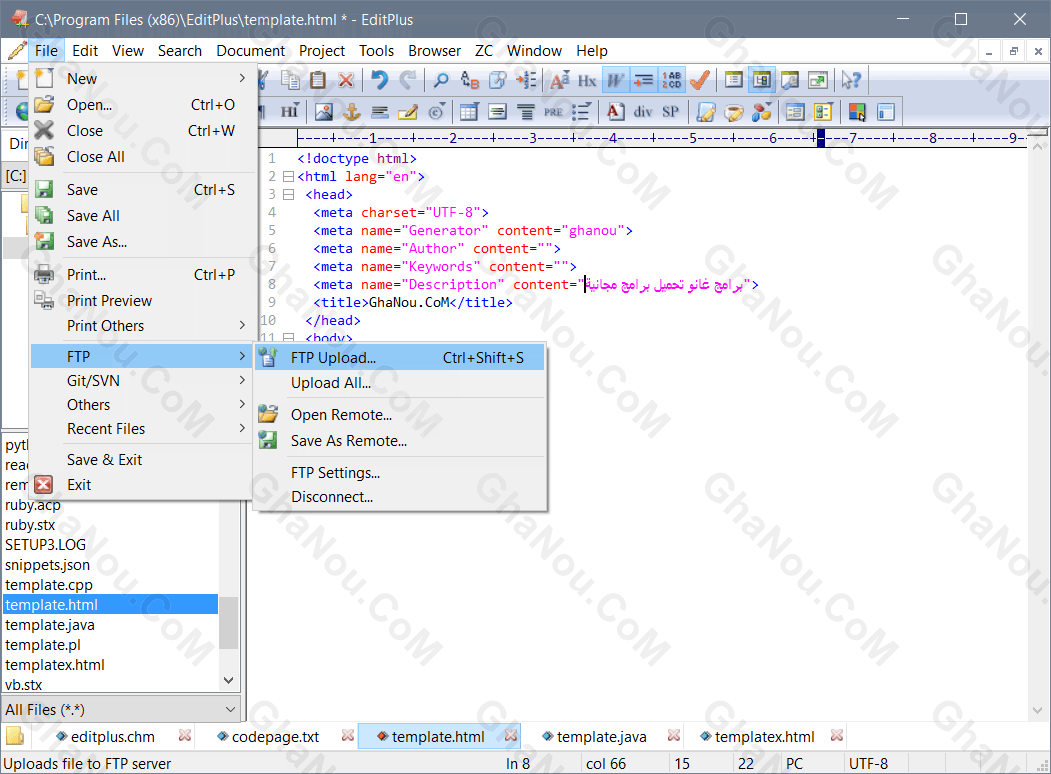
Task: Undo the last edit
Action: click(x=379, y=80)
